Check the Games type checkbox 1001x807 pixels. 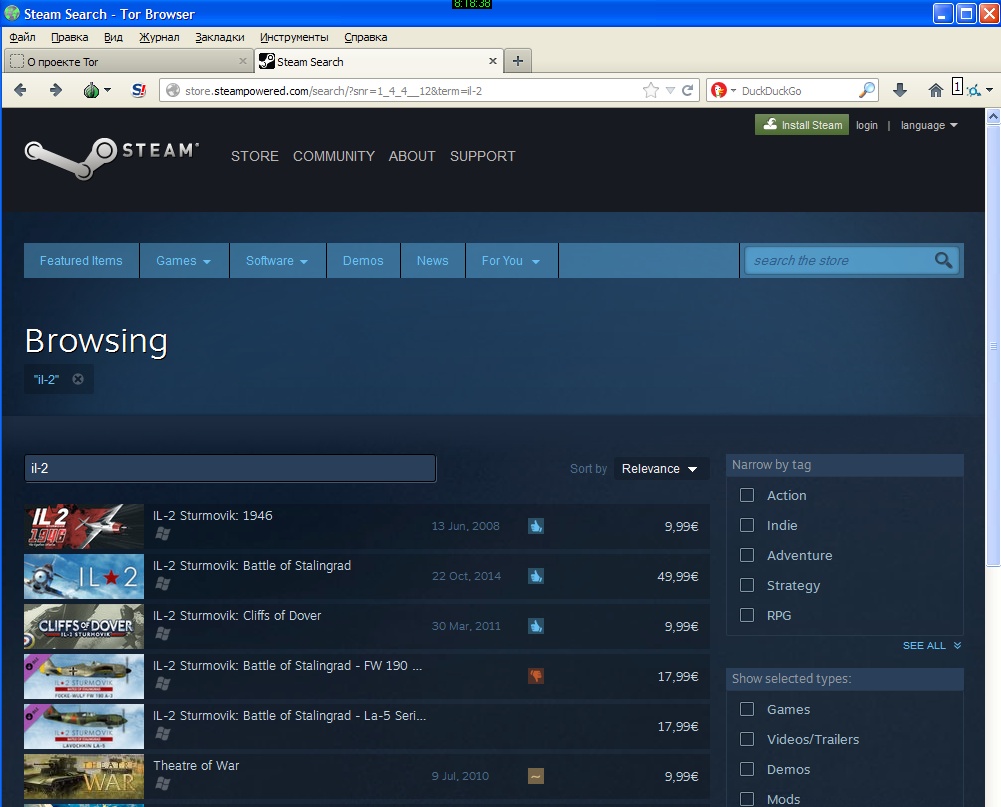pyautogui.click(x=747, y=709)
